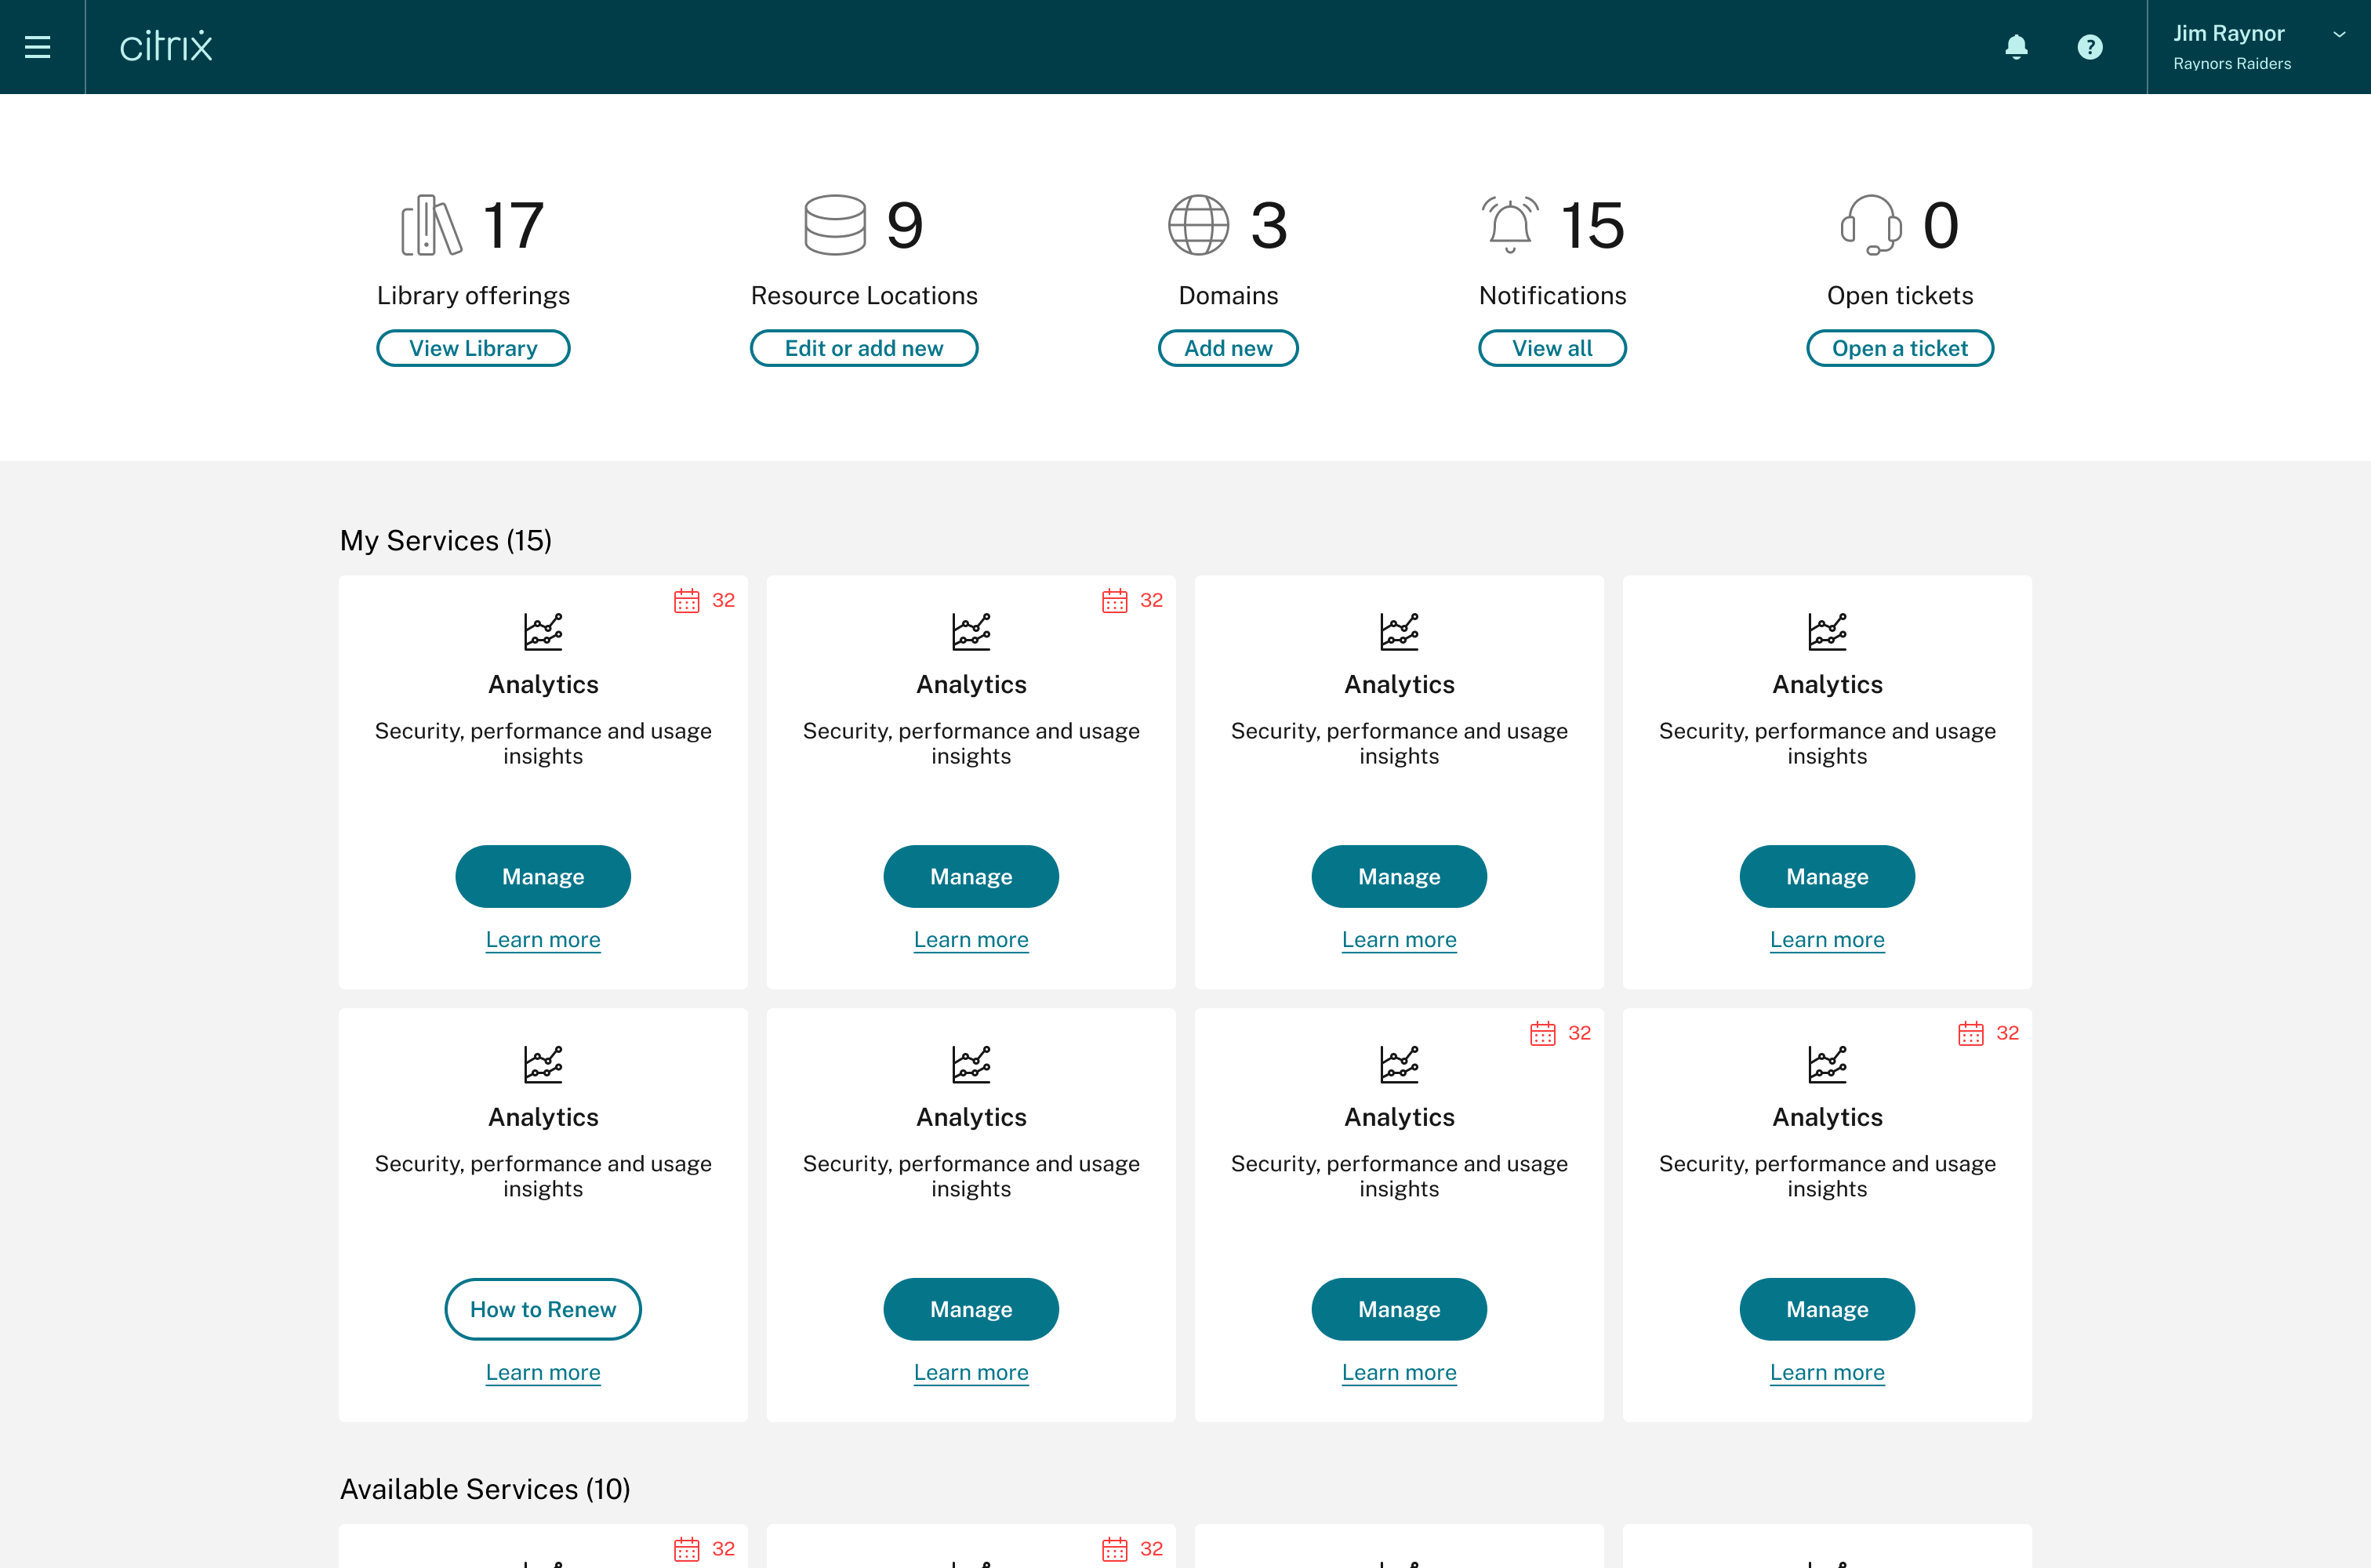The image size is (2371, 1568).
Task: Click the Raynors Raiders organization name
Action: pyautogui.click(x=2232, y=64)
